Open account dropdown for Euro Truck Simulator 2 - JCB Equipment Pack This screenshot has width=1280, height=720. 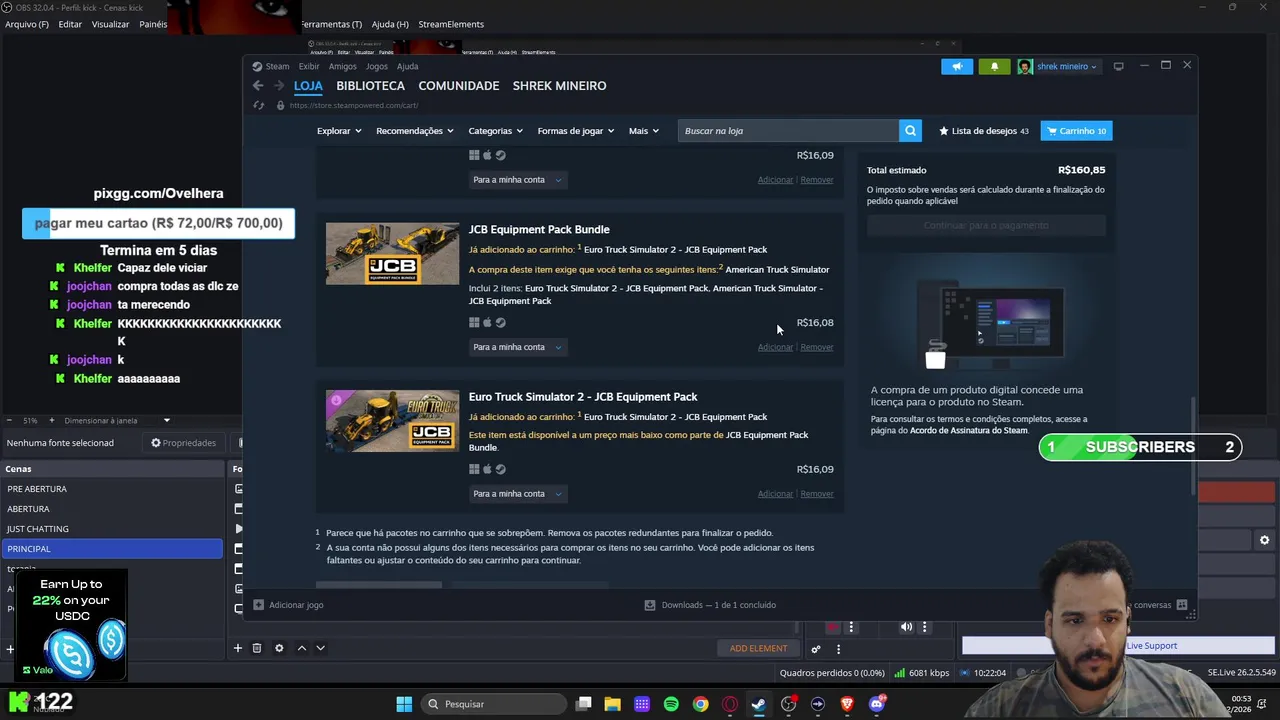517,494
